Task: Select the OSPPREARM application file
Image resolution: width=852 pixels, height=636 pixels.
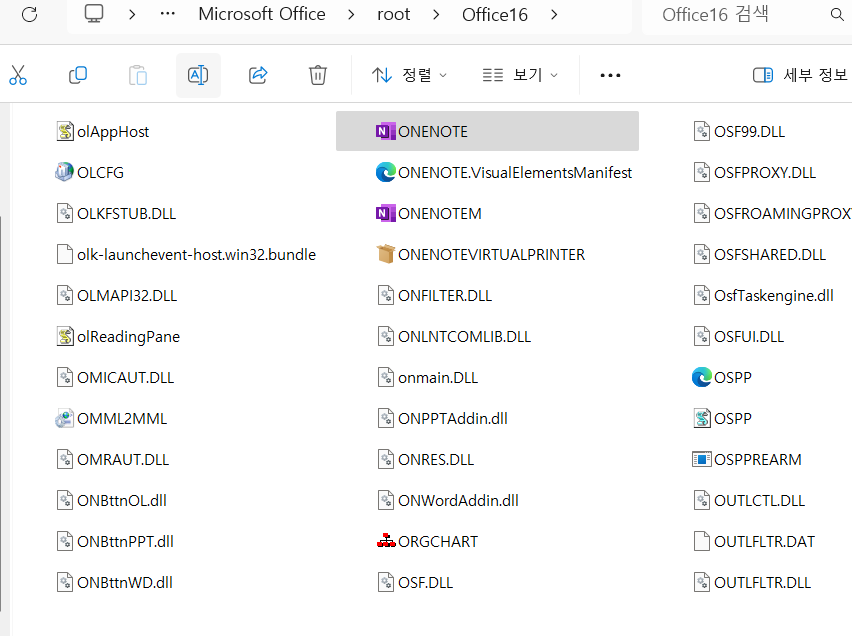Action: (747, 460)
